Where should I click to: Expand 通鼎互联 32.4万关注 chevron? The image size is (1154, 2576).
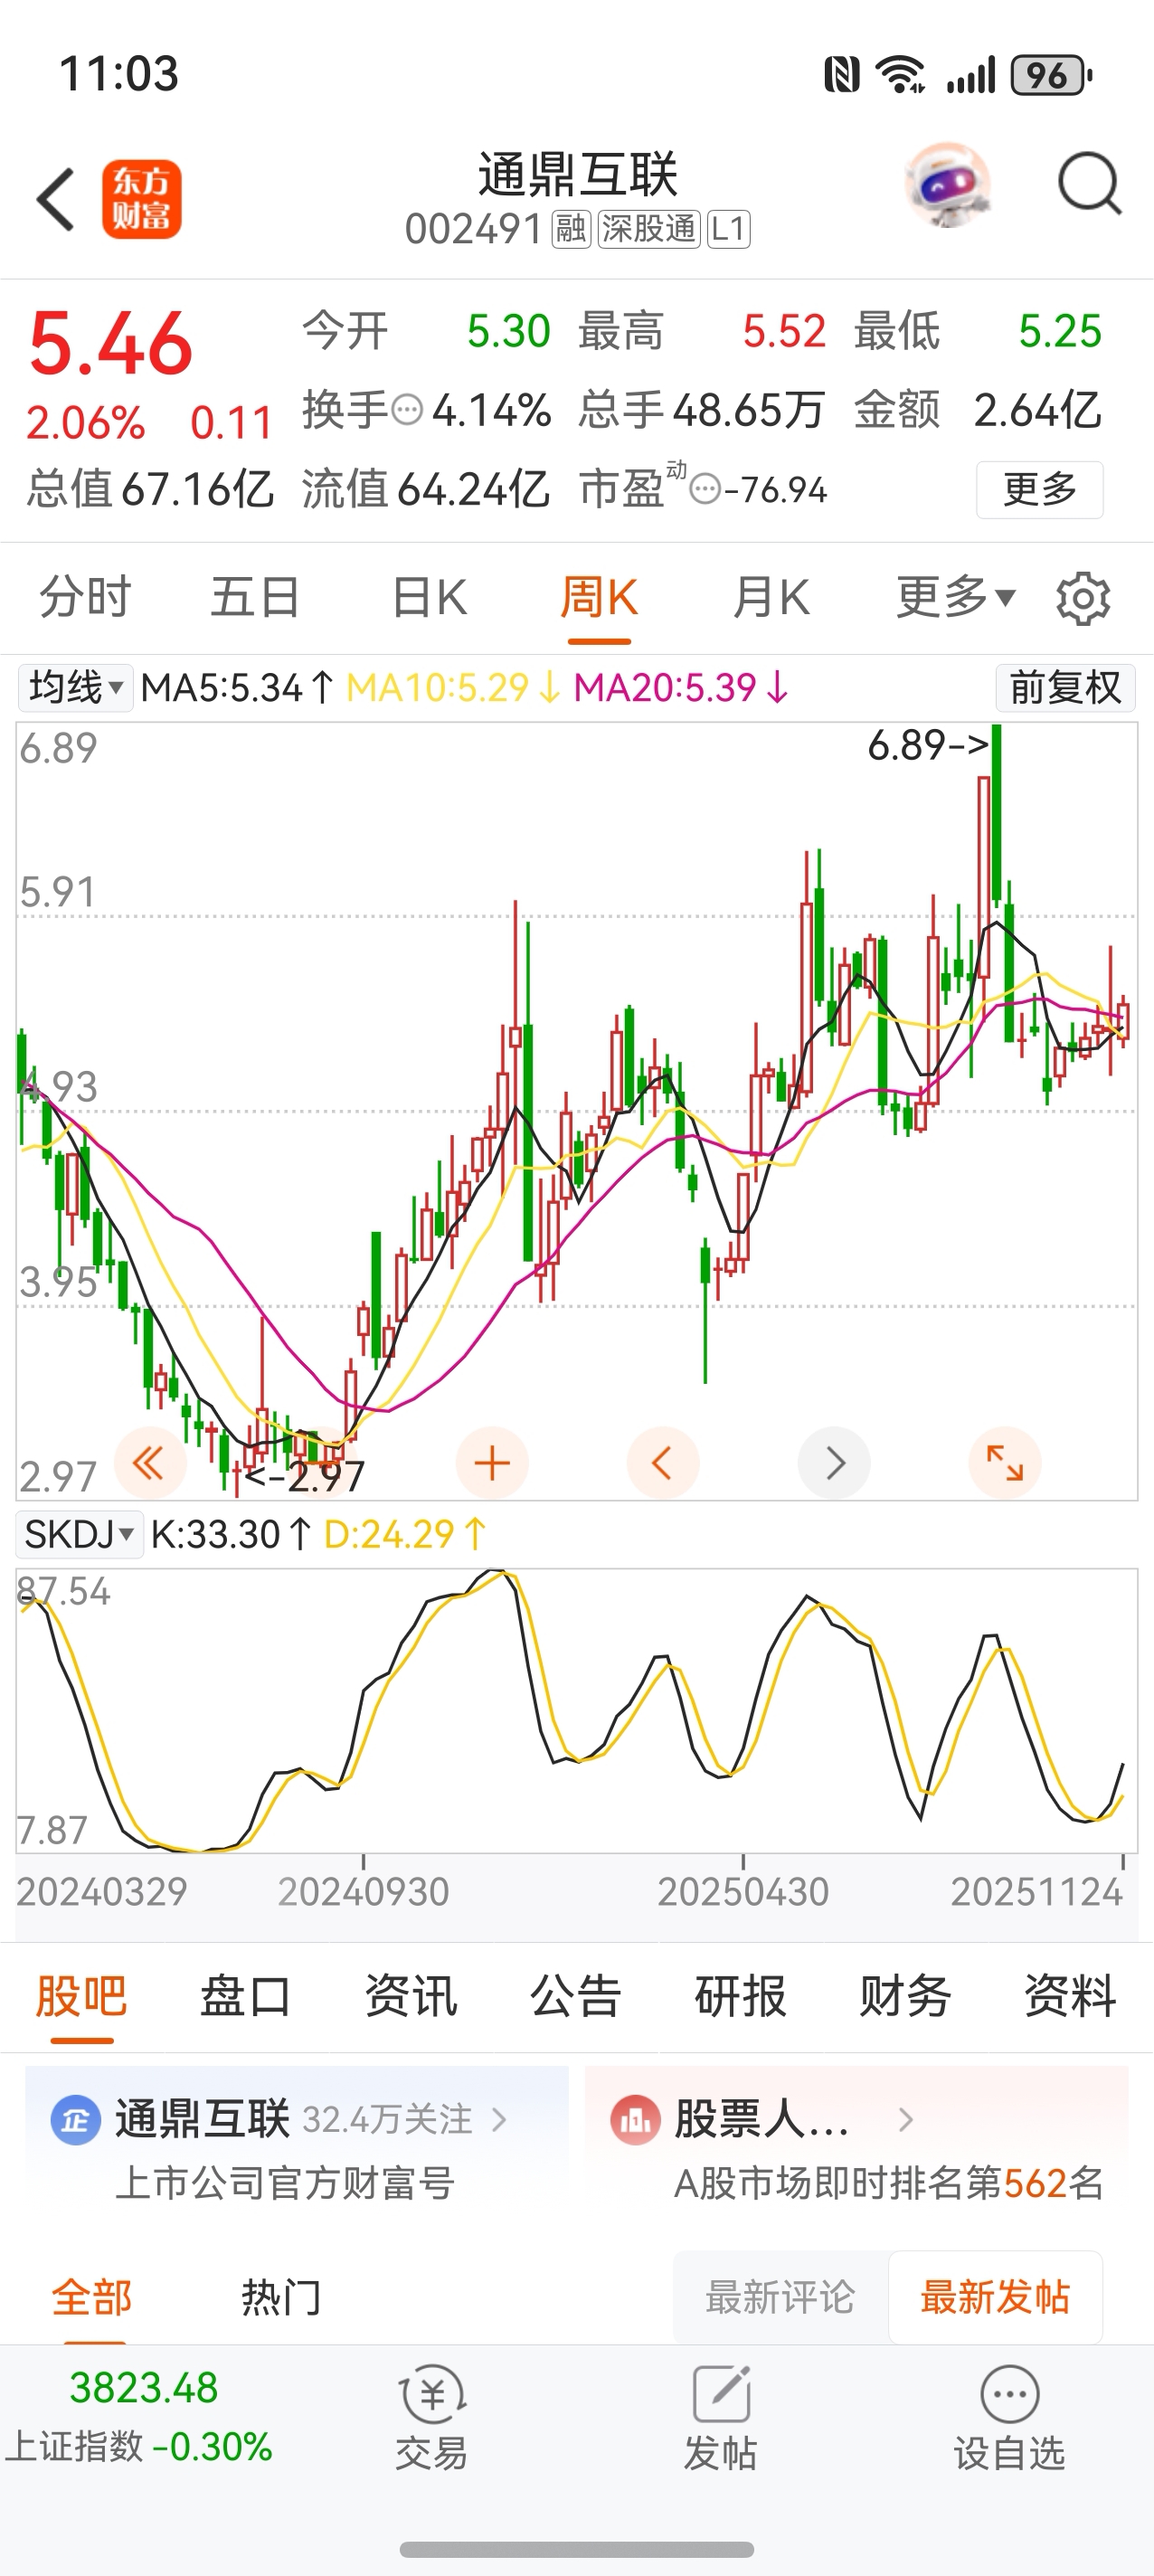click(499, 2119)
